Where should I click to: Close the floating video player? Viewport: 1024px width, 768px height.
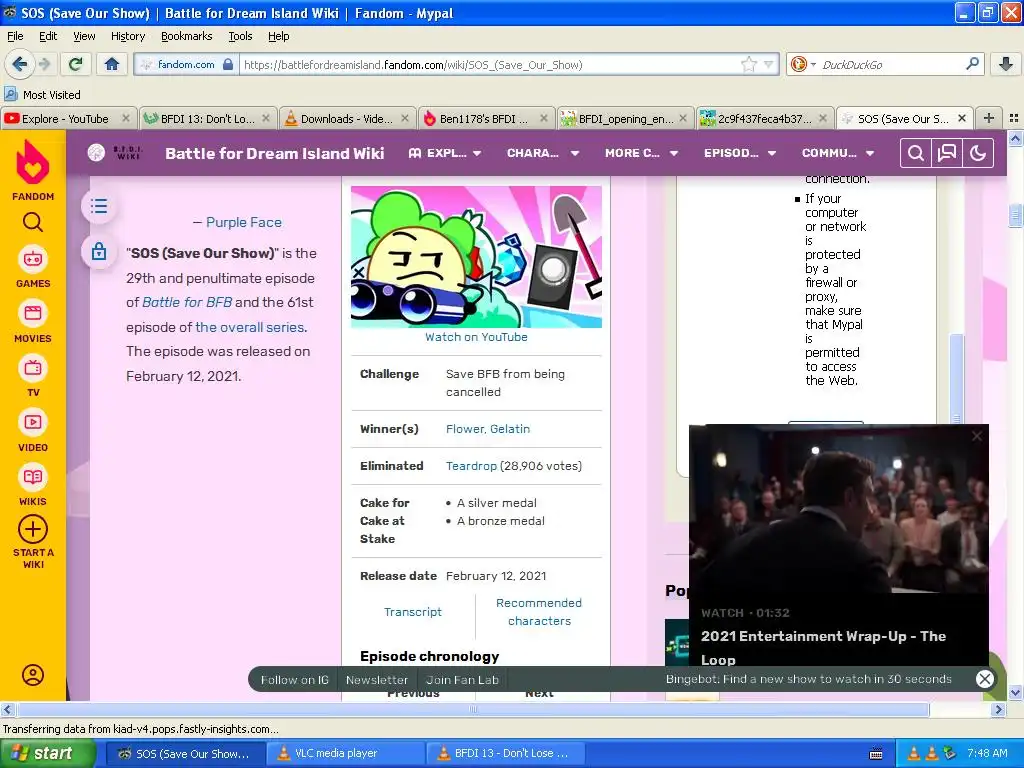976,436
